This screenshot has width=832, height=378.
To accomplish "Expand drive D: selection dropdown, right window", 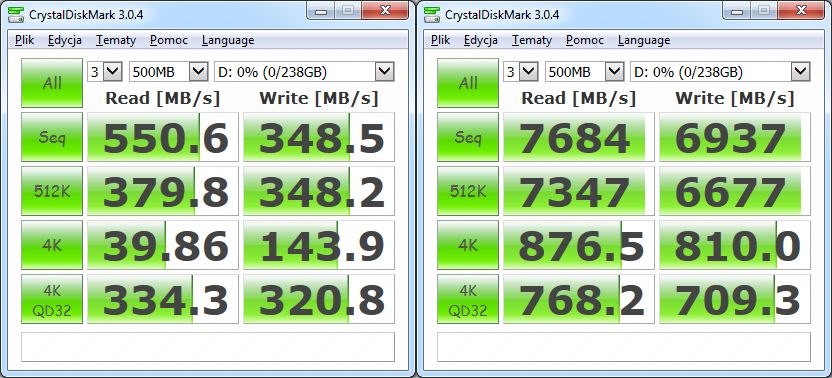I will (x=800, y=71).
